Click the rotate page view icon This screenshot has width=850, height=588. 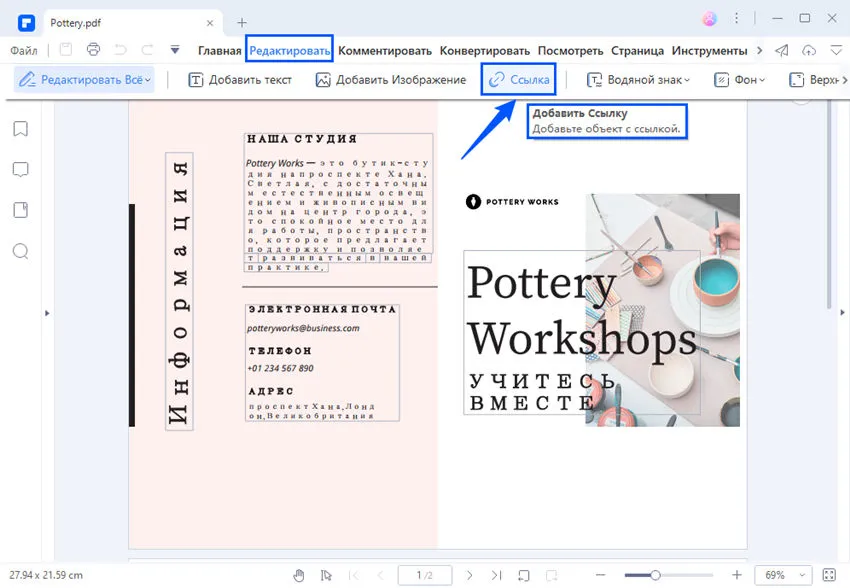(524, 575)
